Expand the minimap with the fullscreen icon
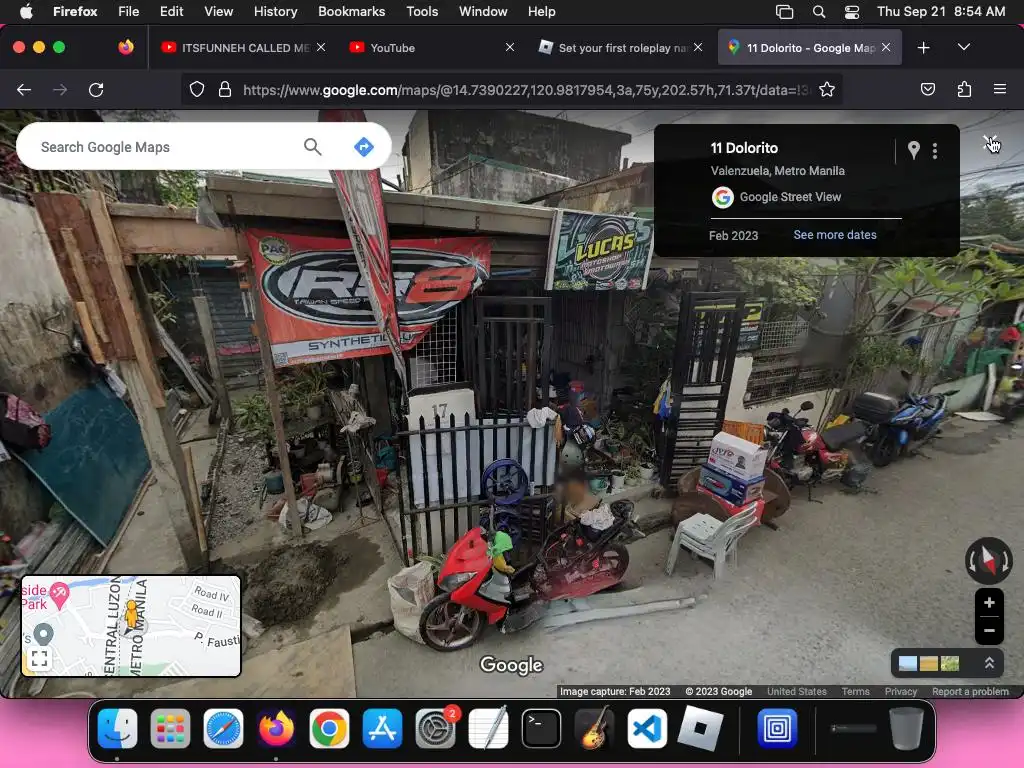Image resolution: width=1024 pixels, height=768 pixels. [39, 658]
